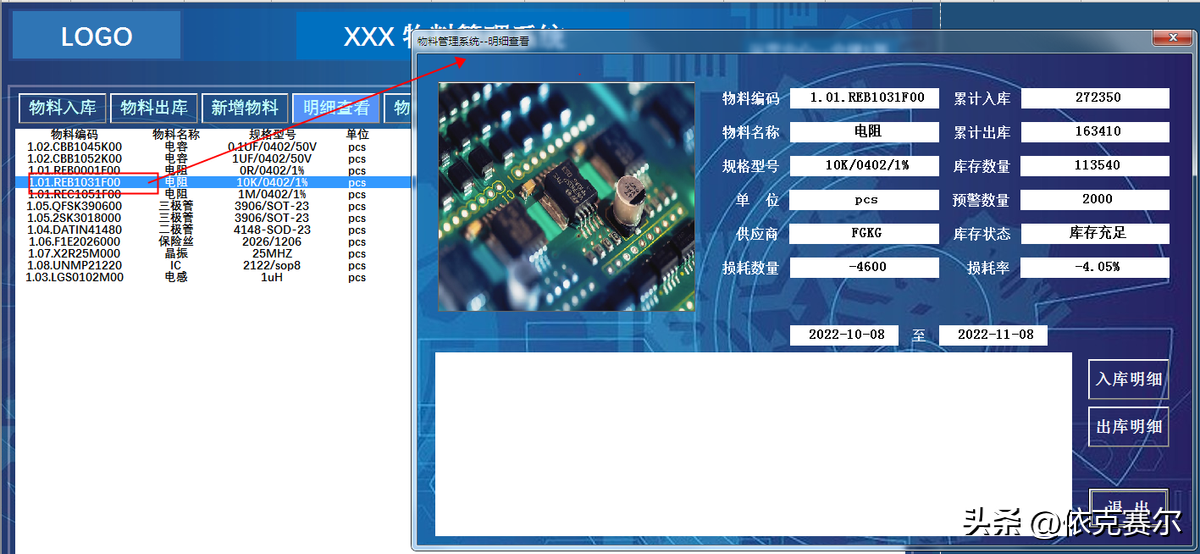
Task: Select list row 1.08.UNMP21220 IC
Action: [x=214, y=266]
